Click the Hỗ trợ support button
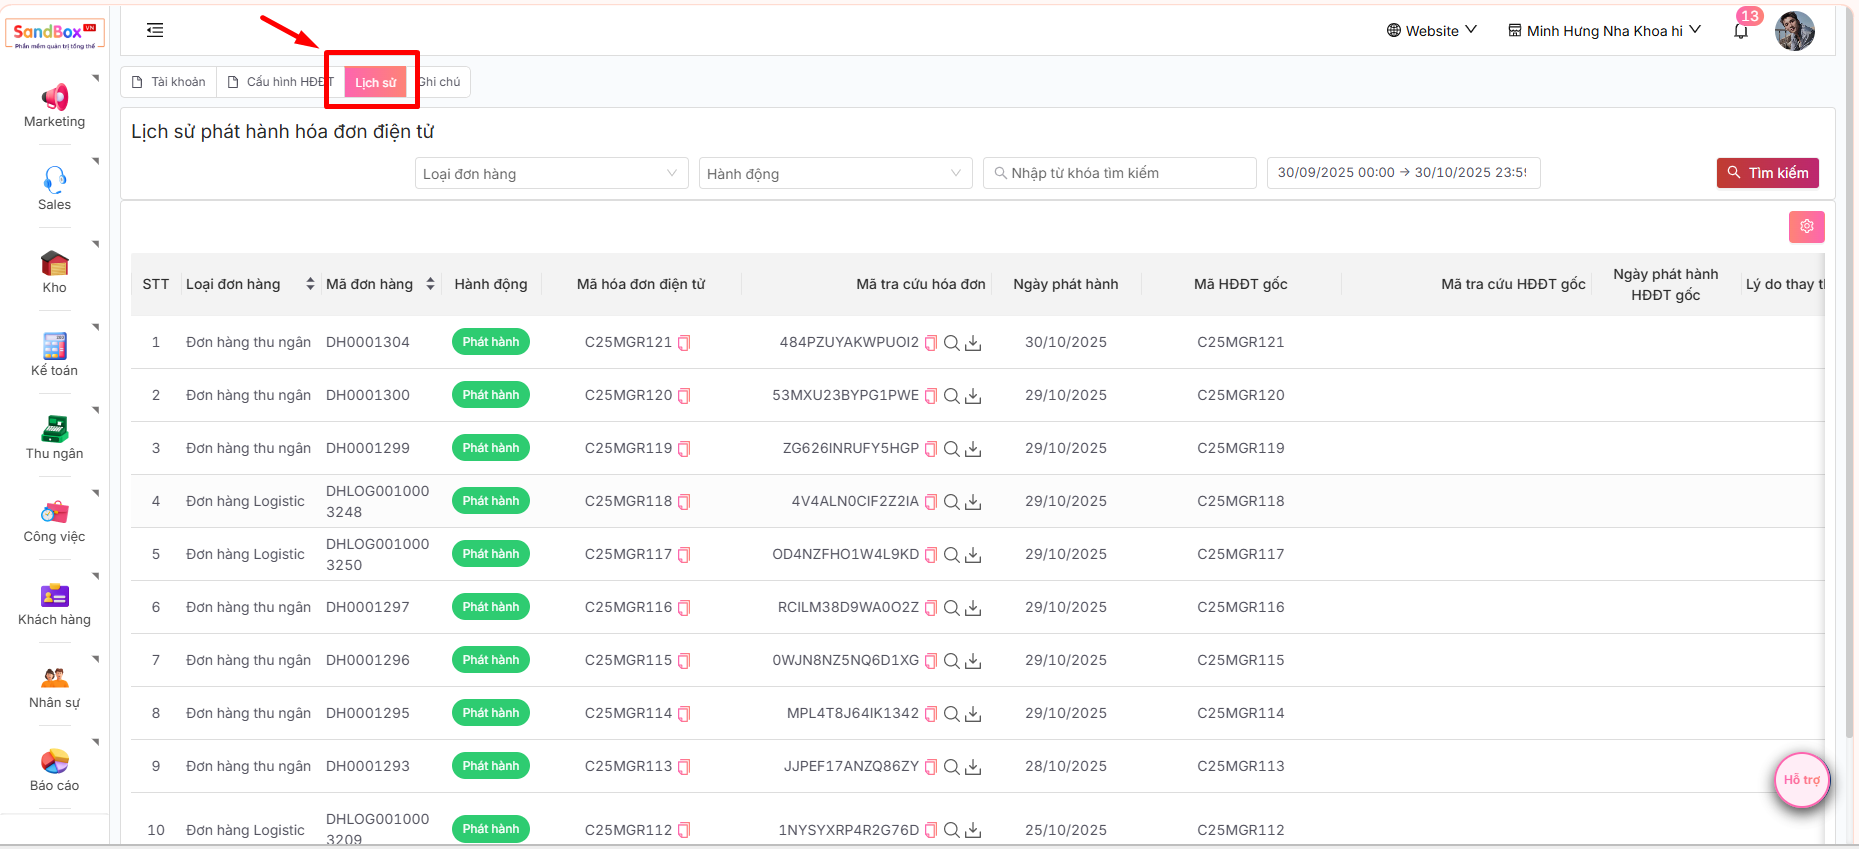Screen dimensions: 1859x849 [x=1801, y=780]
